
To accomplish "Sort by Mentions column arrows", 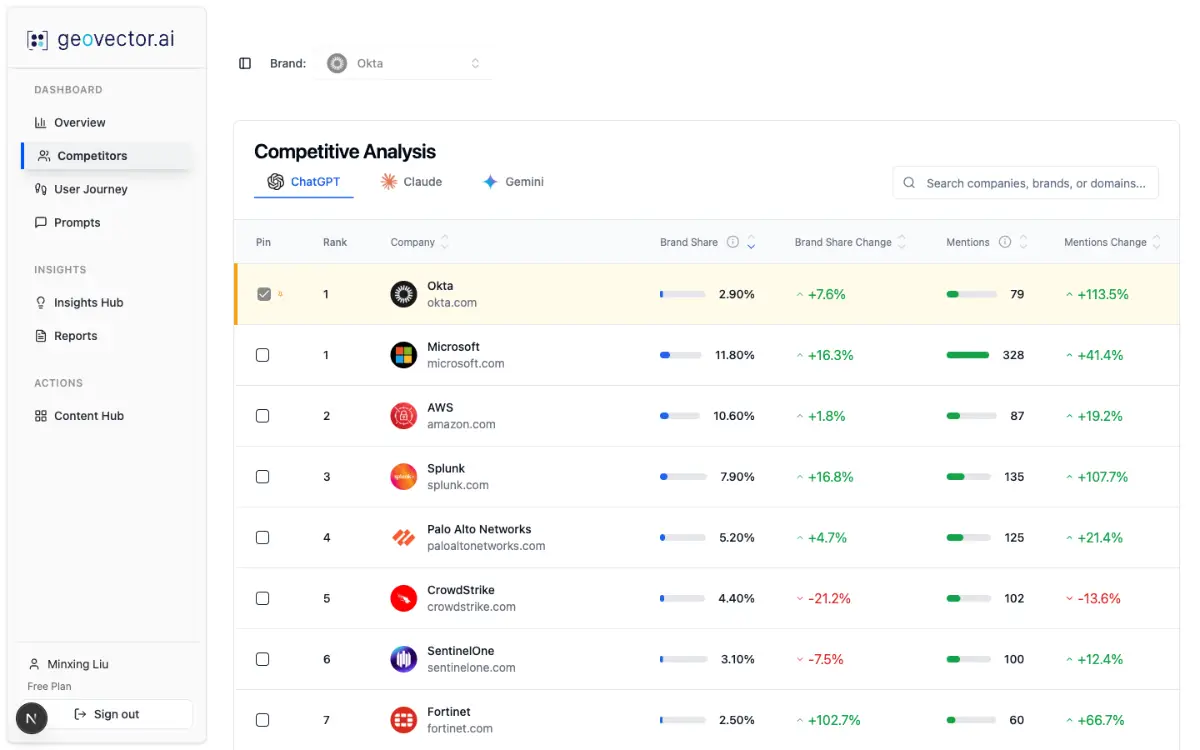I will (1023, 242).
